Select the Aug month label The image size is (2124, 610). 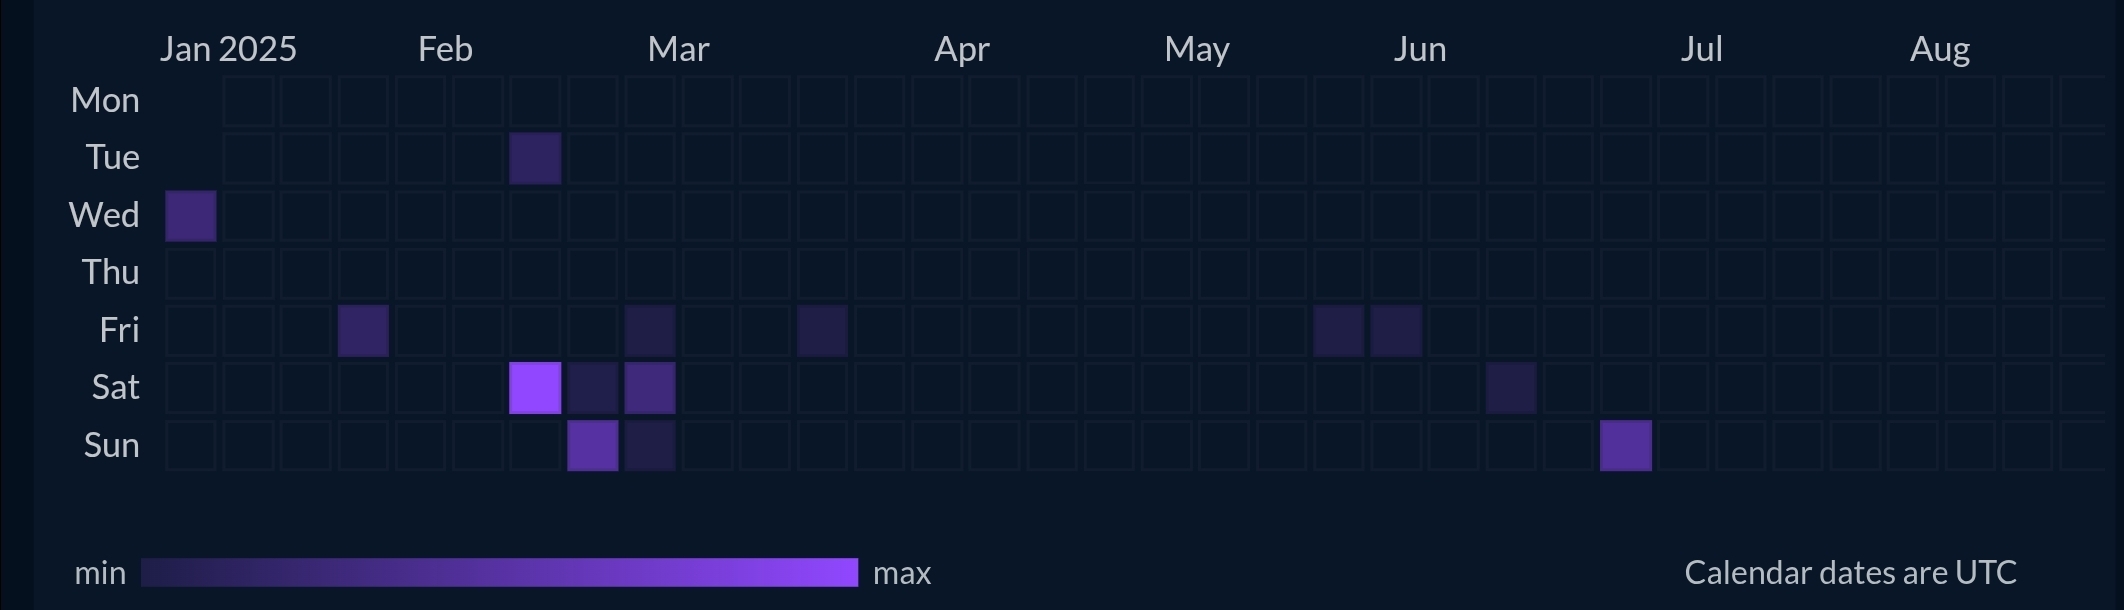1939,49
